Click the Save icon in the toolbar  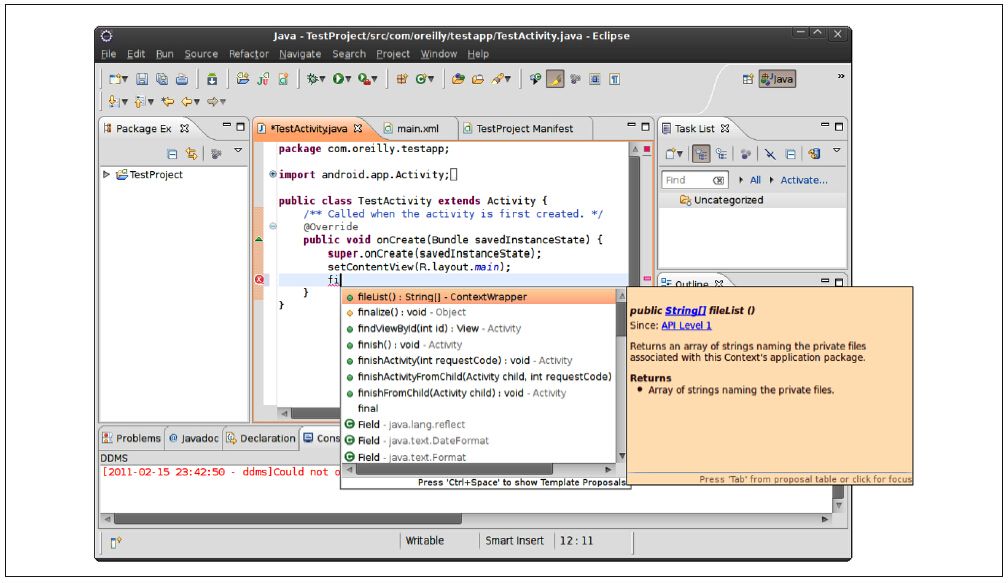[142, 79]
